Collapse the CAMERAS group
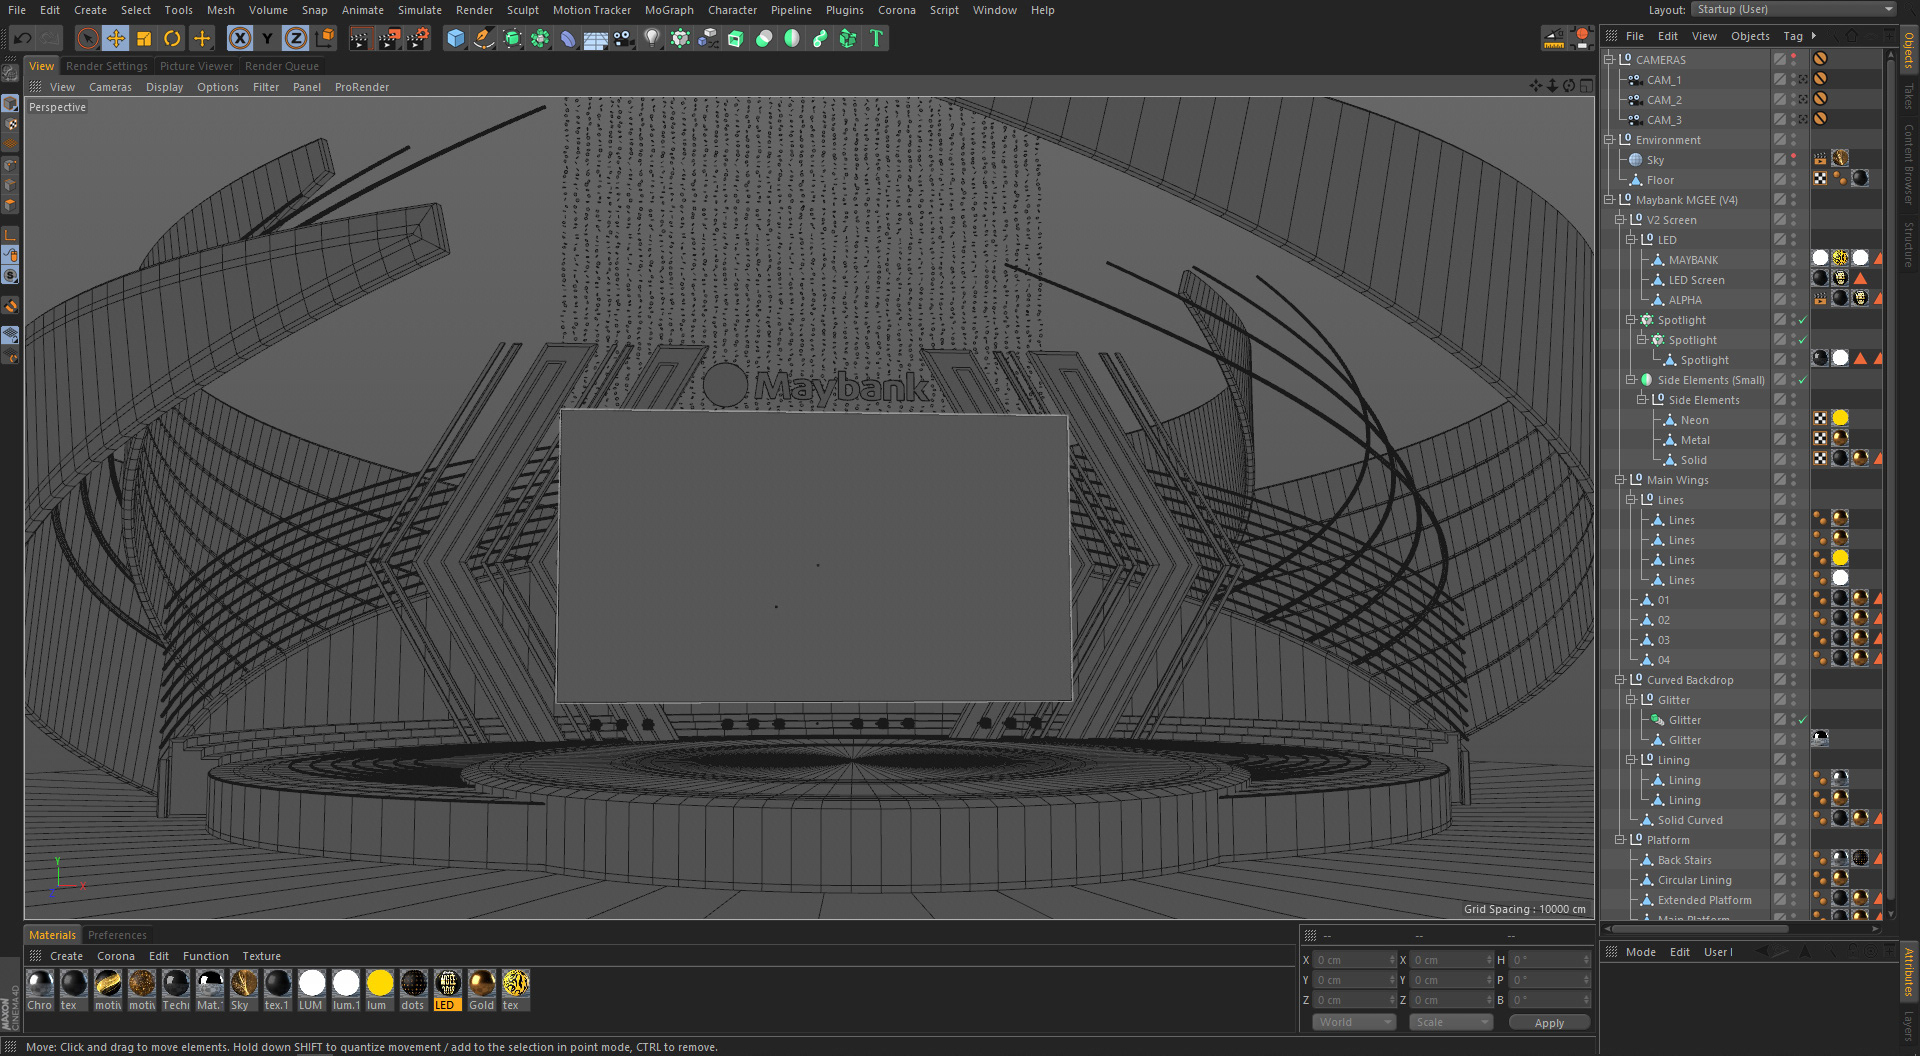The image size is (1920, 1056). pyautogui.click(x=1609, y=60)
